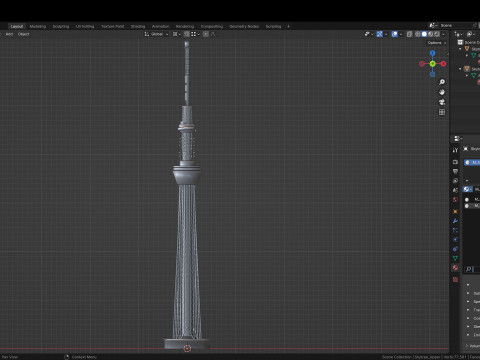The height and width of the screenshot is (360, 480).
Task: Open the Scene properties tab
Action: [455, 190]
